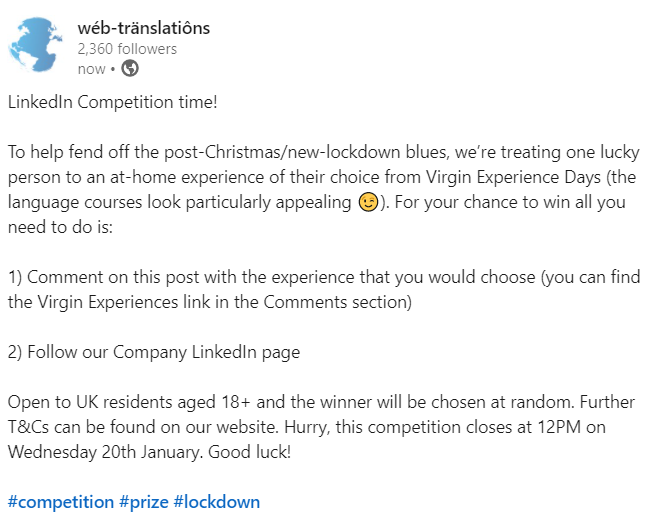Click the winking face emoji

click(368, 202)
